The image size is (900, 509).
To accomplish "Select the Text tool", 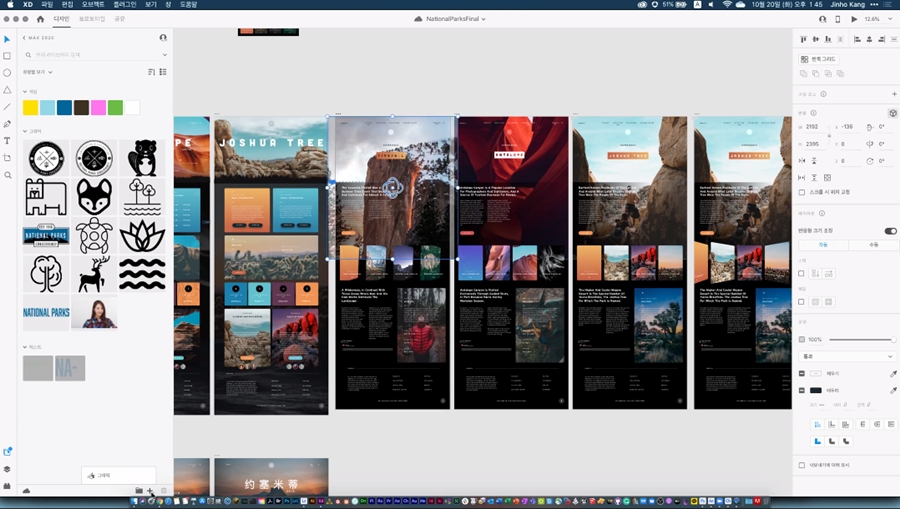I will click(x=7, y=141).
